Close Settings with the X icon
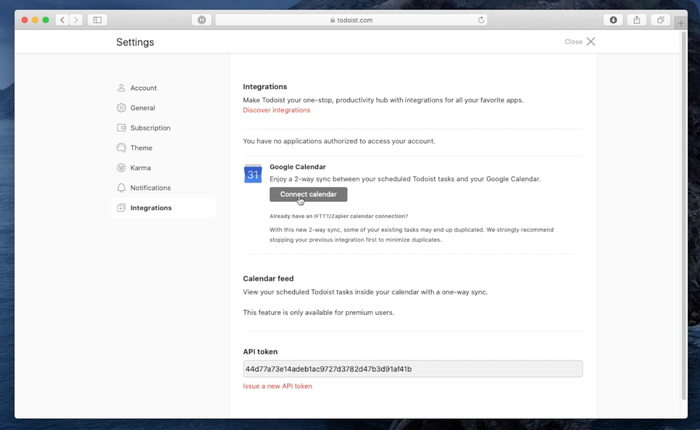 pos(591,42)
